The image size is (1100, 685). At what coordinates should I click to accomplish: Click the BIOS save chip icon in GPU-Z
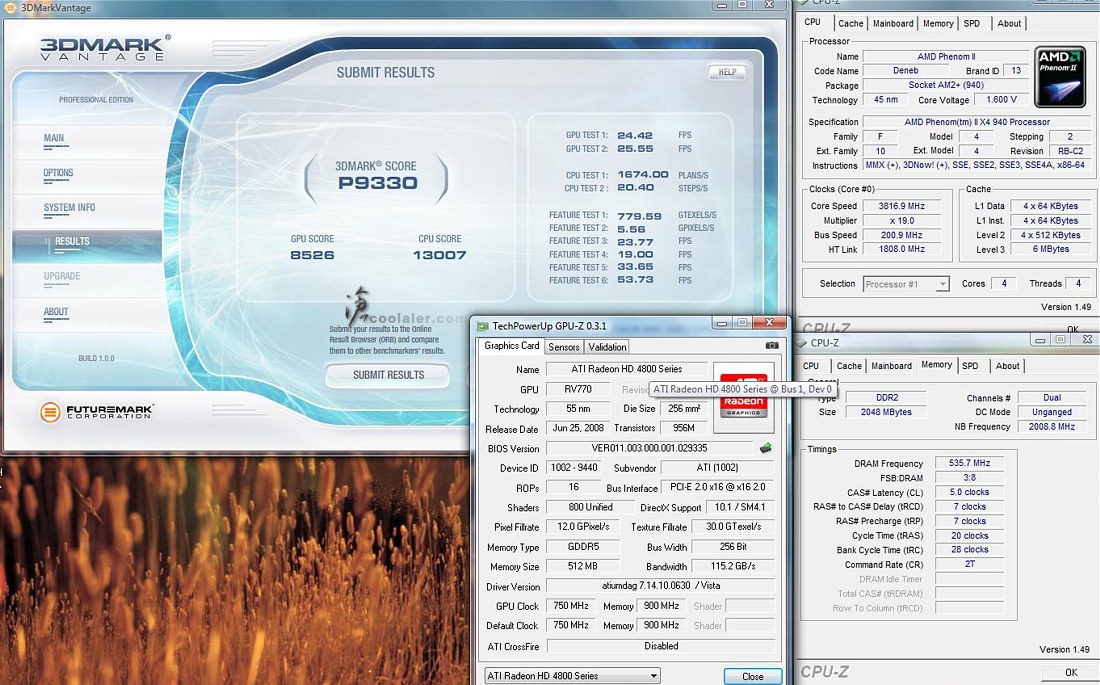point(765,448)
